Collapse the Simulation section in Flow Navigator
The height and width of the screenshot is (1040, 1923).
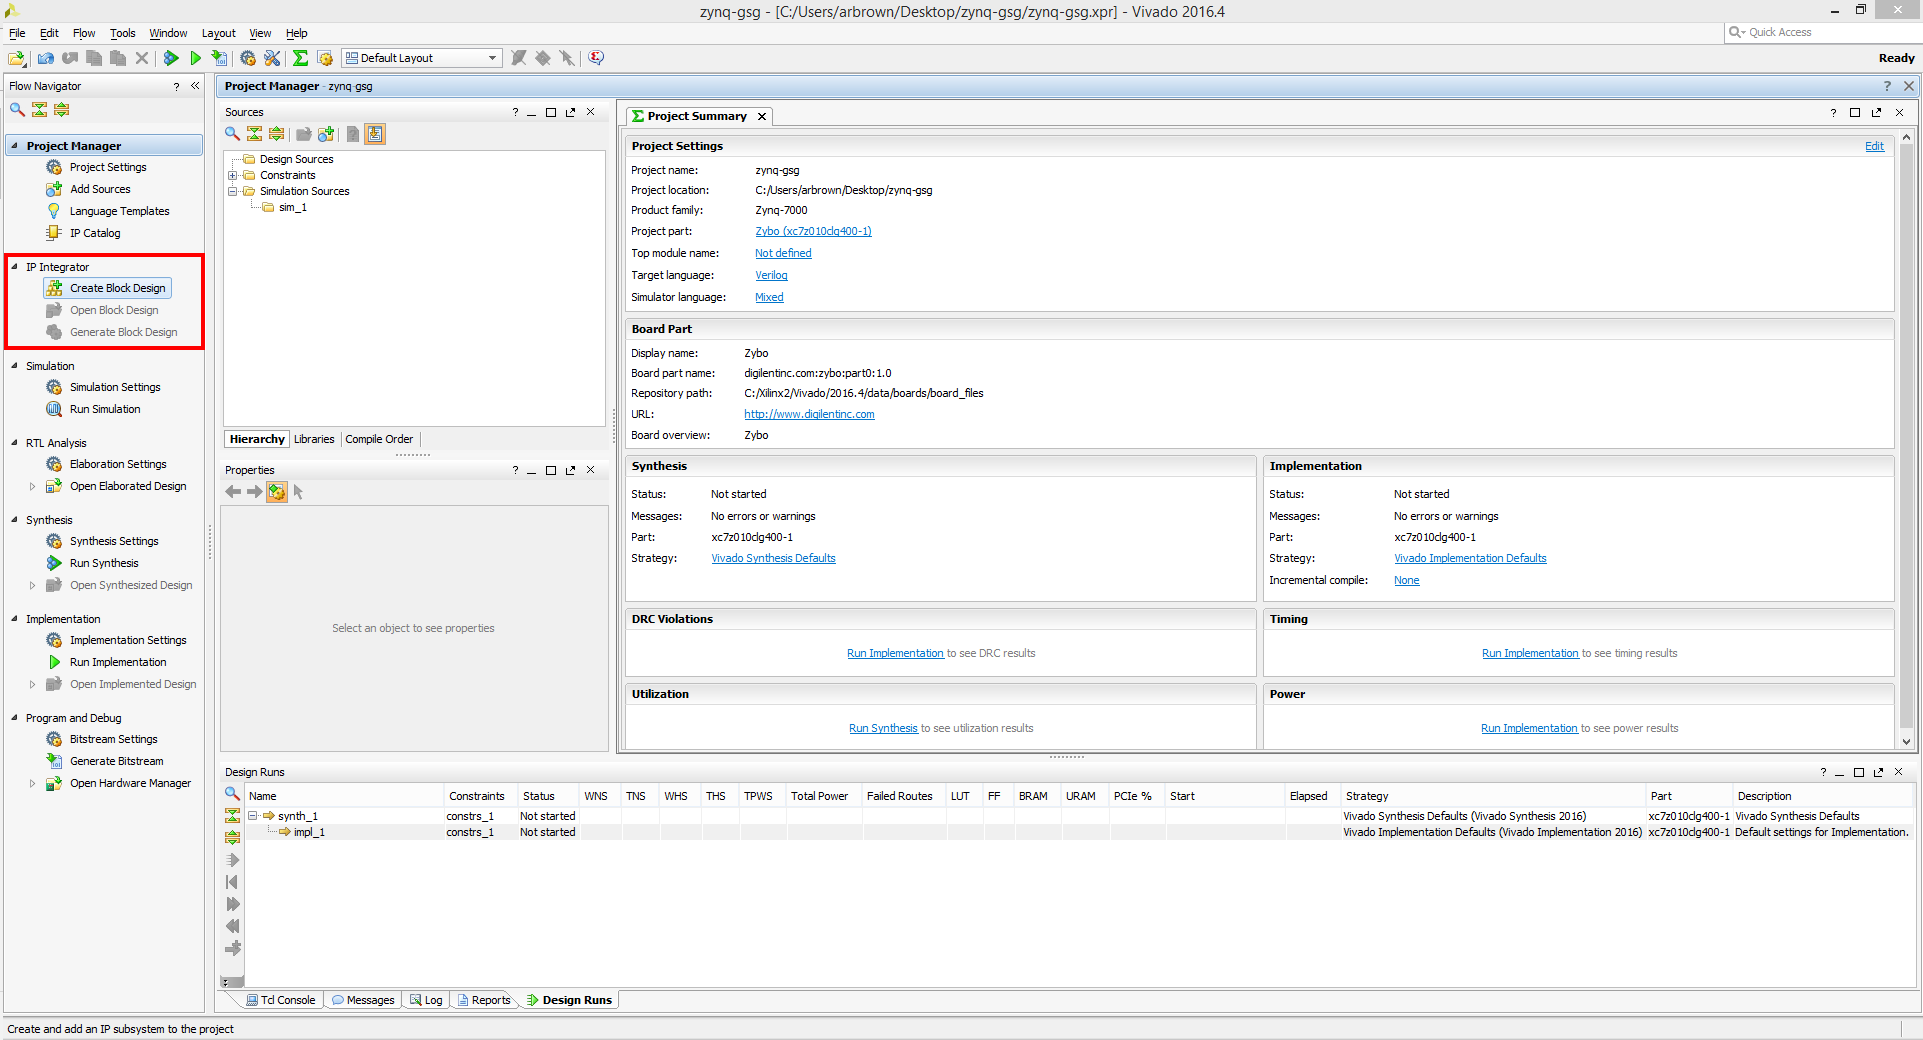click(x=14, y=366)
